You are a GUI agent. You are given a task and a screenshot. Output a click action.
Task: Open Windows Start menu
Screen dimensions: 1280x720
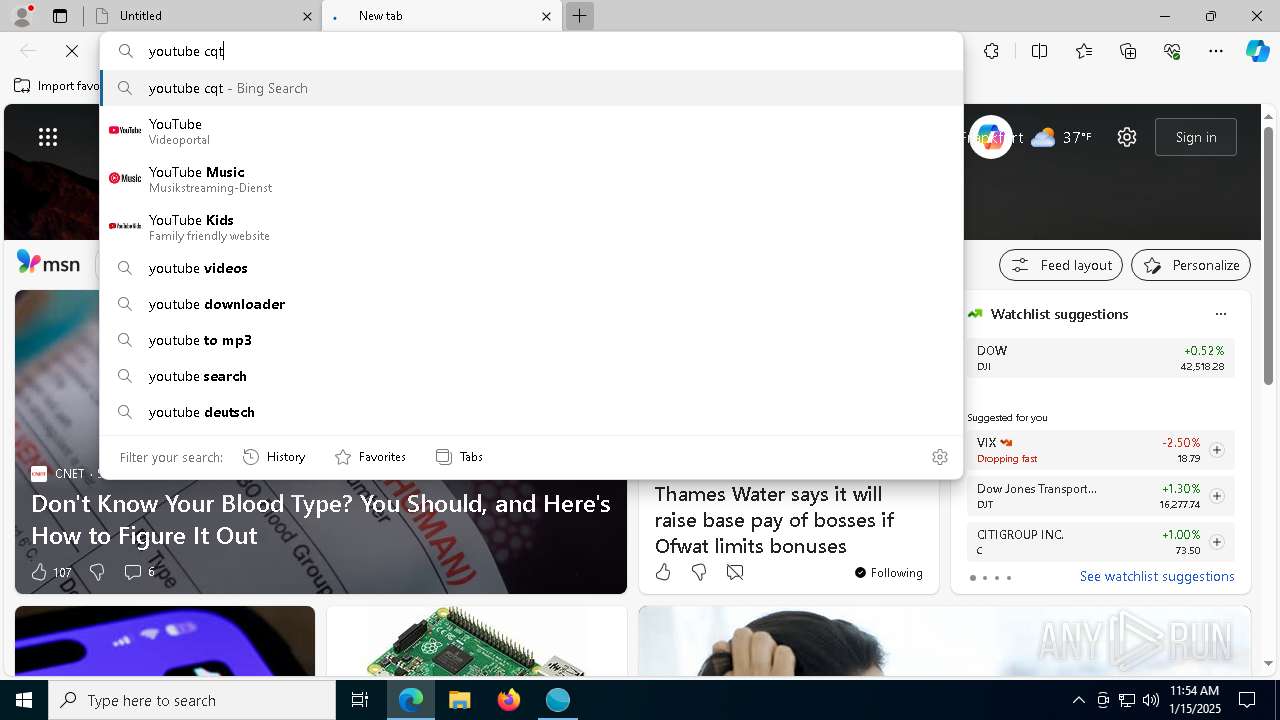[24, 700]
